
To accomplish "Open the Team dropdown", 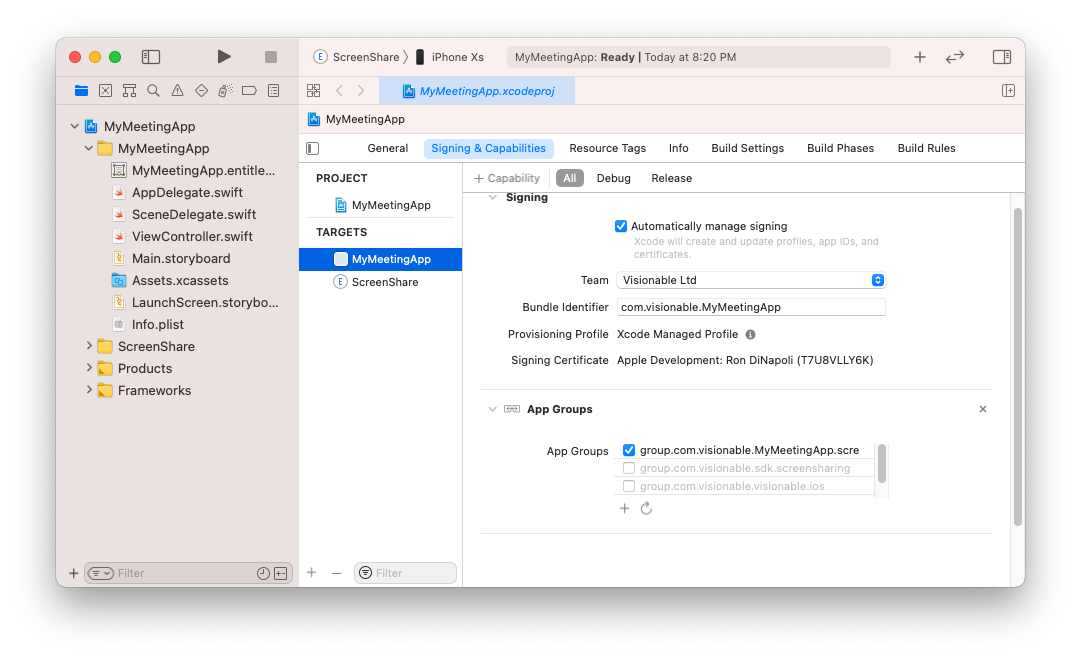I will pos(751,280).
